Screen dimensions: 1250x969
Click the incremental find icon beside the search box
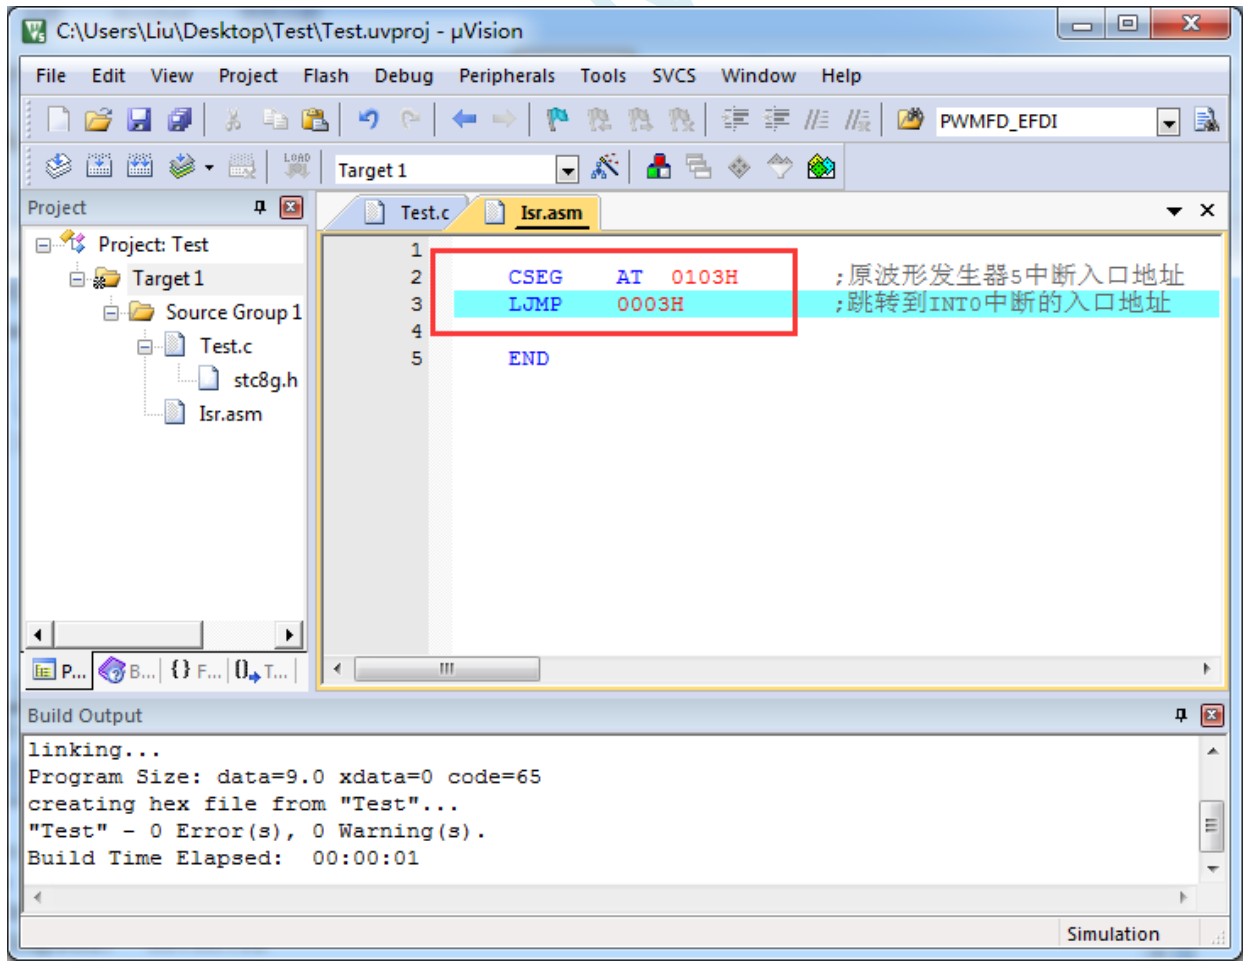tap(1207, 121)
